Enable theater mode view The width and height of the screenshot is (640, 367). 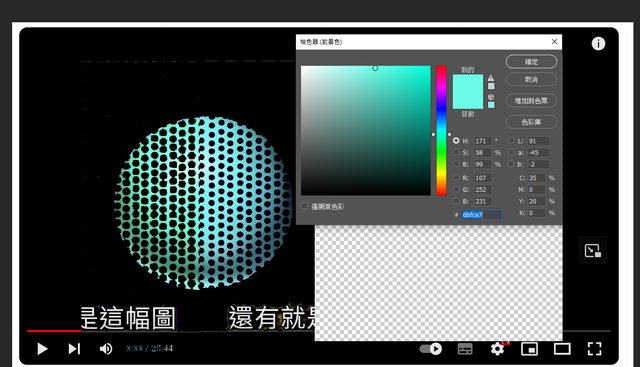[562, 349]
